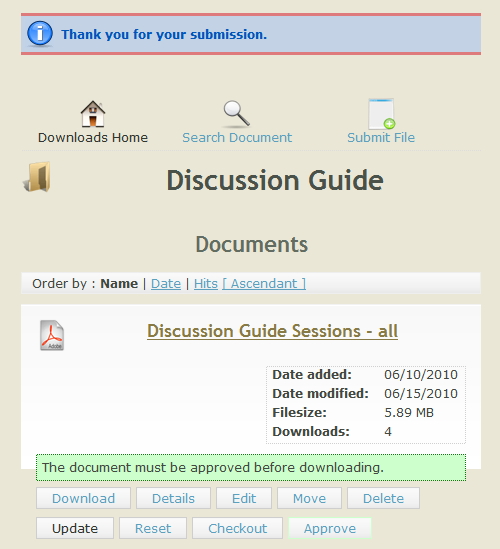Click the Update button
500x549 pixels.
pos(75,528)
